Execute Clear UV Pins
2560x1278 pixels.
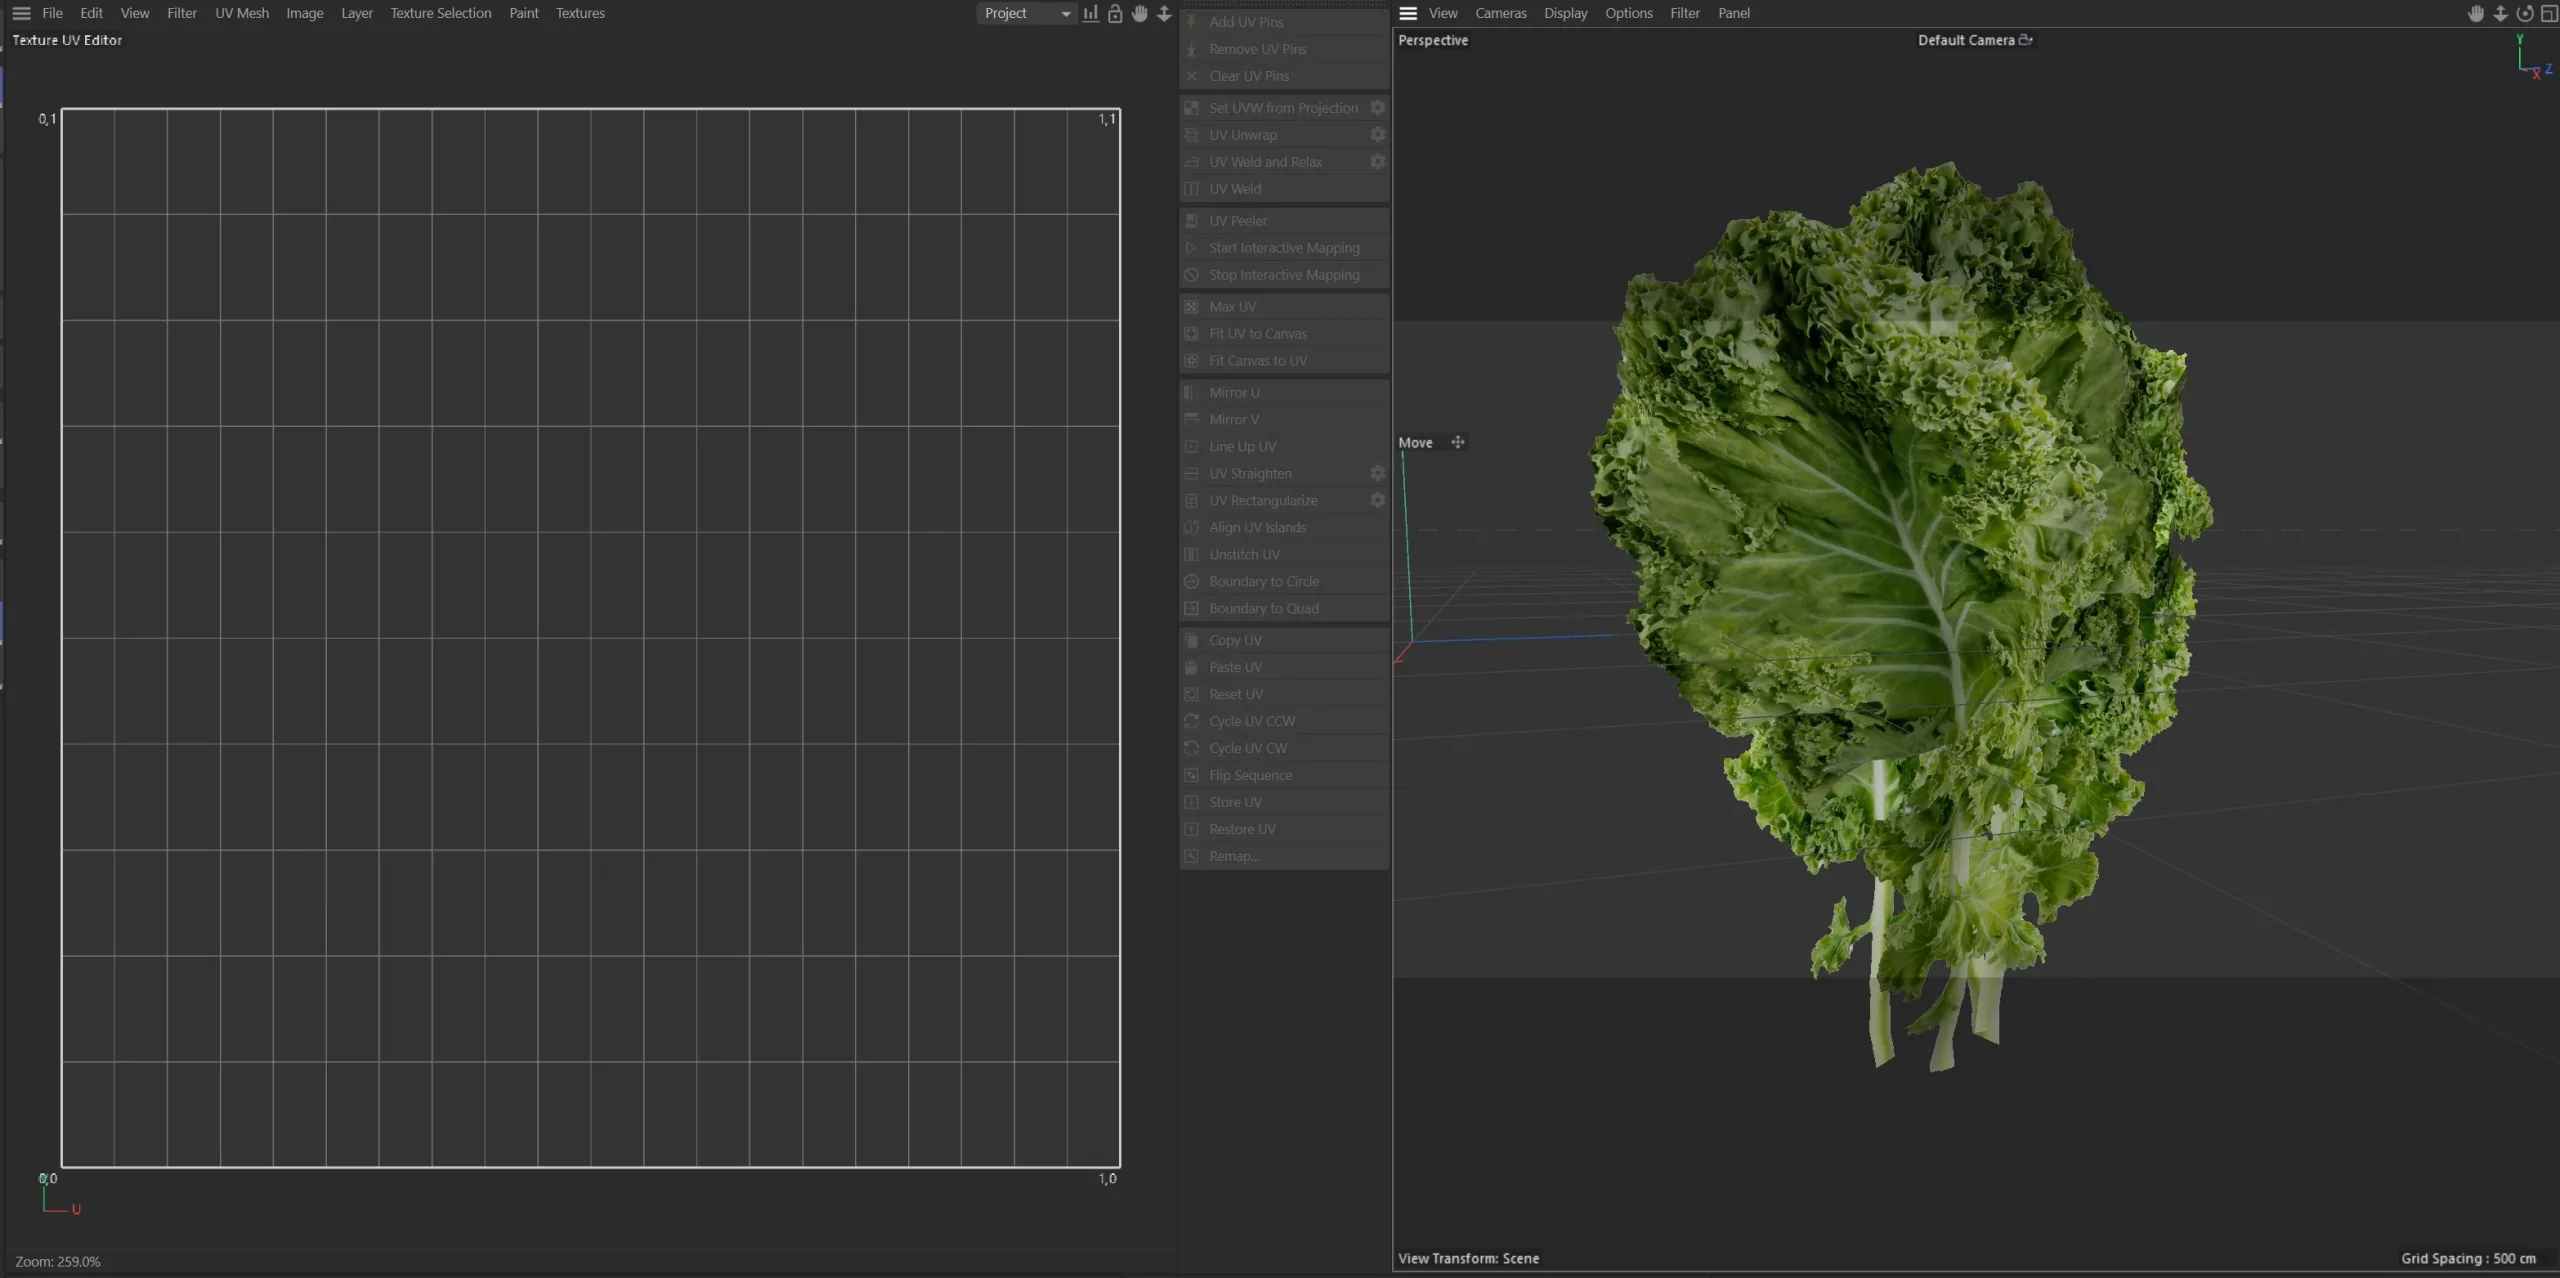pyautogui.click(x=1250, y=76)
